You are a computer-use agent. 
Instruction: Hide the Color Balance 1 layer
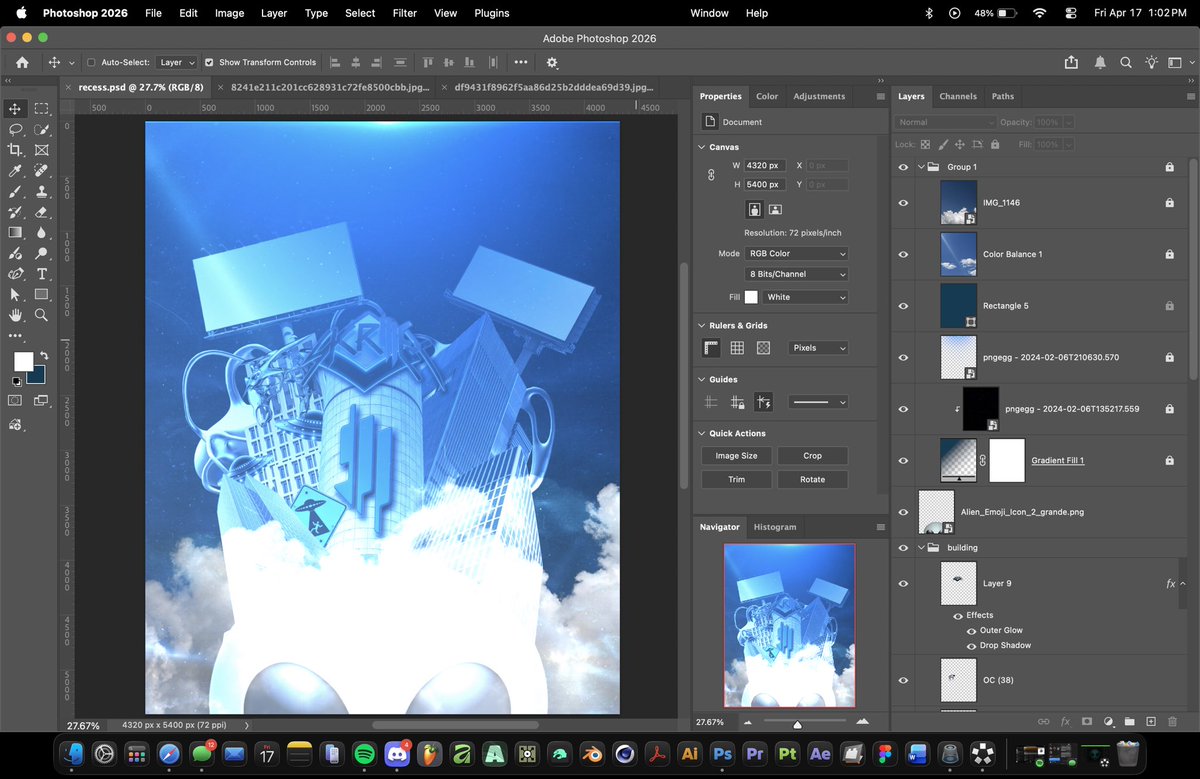pos(903,254)
